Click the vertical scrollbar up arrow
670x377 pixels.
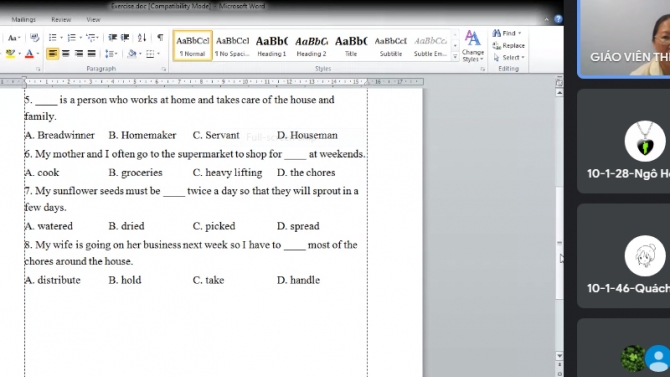click(x=559, y=92)
